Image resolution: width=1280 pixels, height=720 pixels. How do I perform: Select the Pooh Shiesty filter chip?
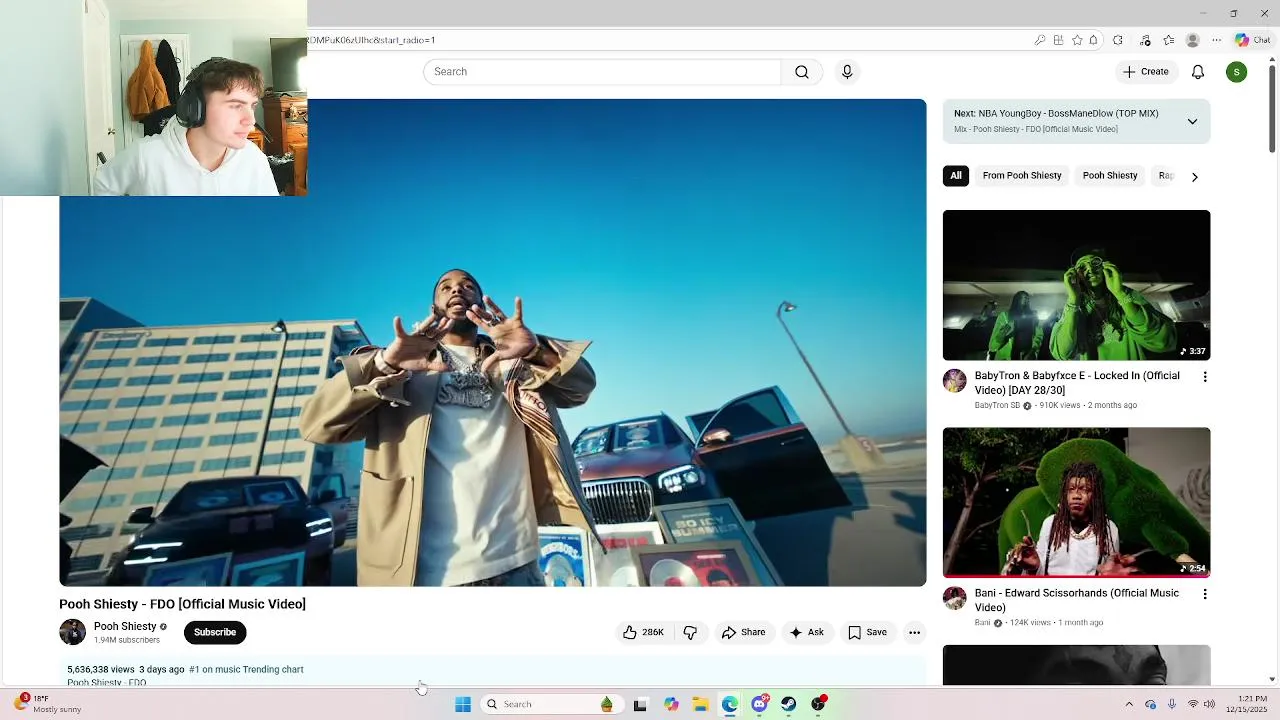pos(1110,176)
